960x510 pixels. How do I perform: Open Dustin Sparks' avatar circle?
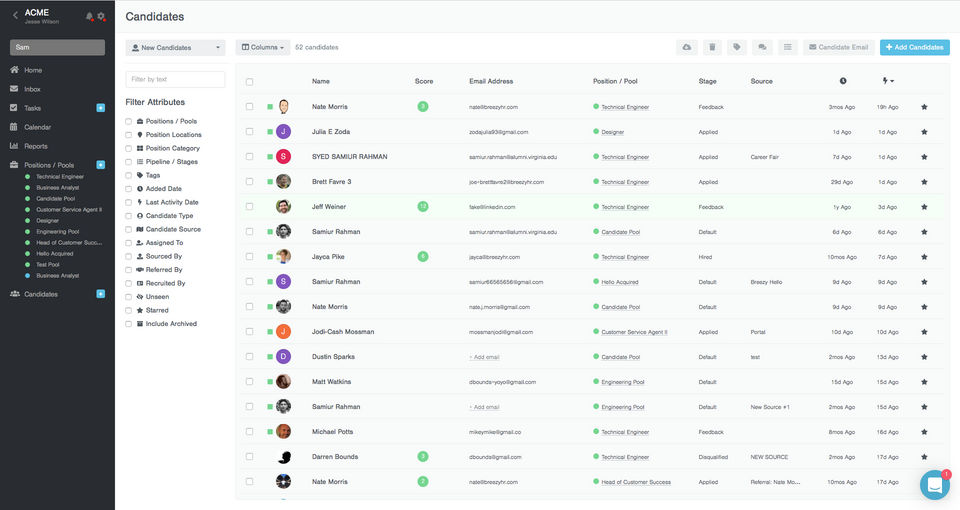pos(283,356)
